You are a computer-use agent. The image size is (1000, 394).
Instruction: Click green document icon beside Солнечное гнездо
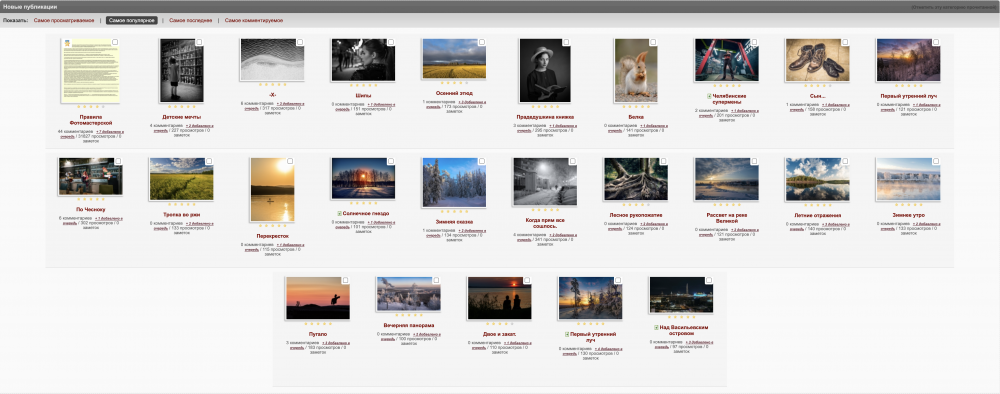pos(340,213)
